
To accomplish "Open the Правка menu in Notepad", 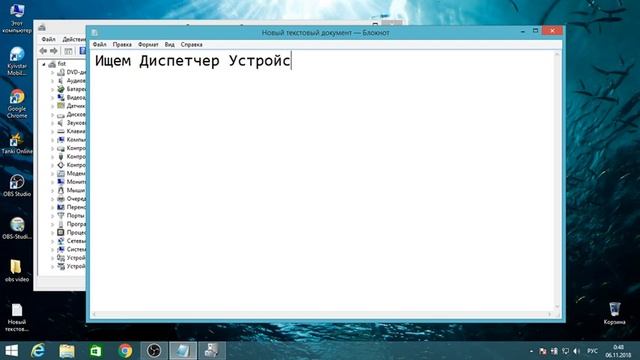I will [122, 44].
